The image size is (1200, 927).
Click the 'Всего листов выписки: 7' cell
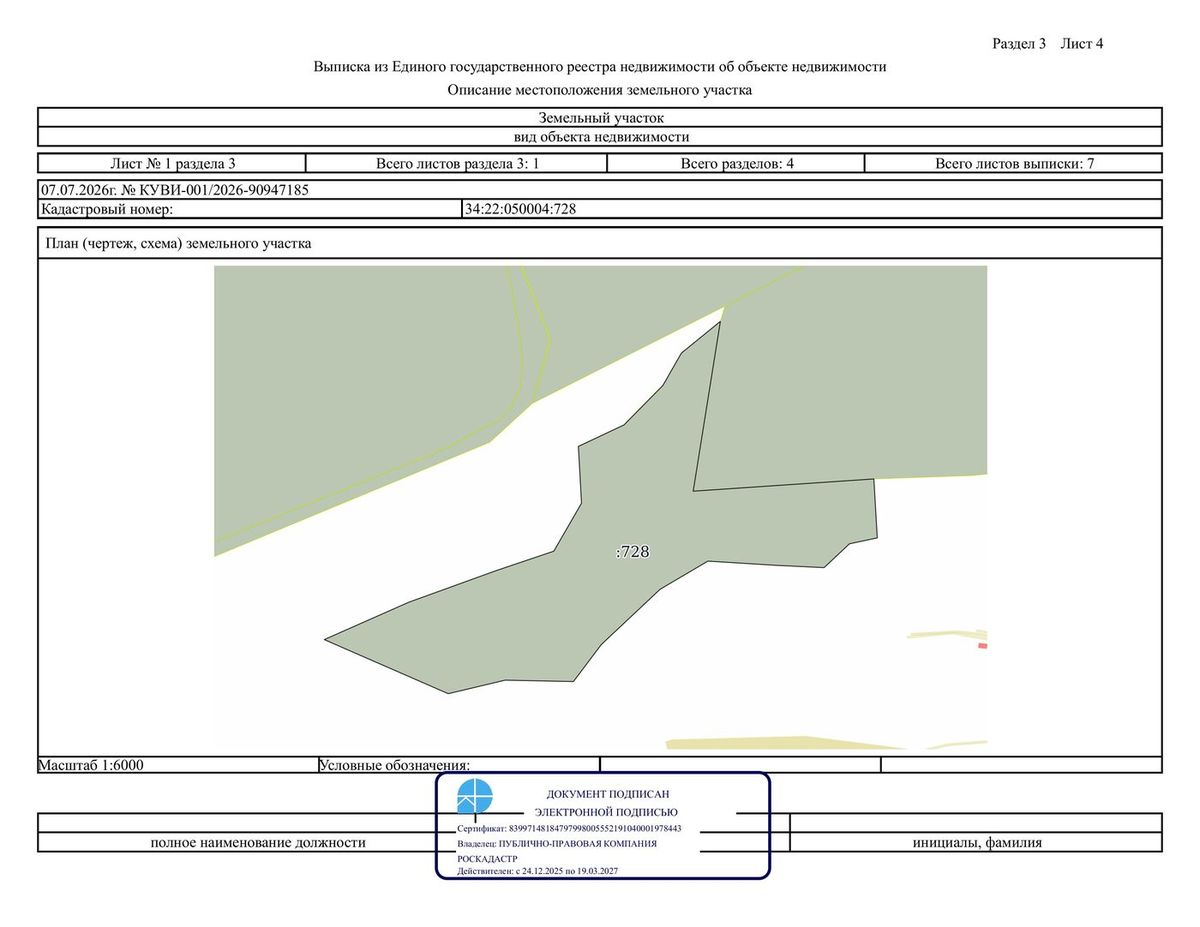[x=1013, y=163]
